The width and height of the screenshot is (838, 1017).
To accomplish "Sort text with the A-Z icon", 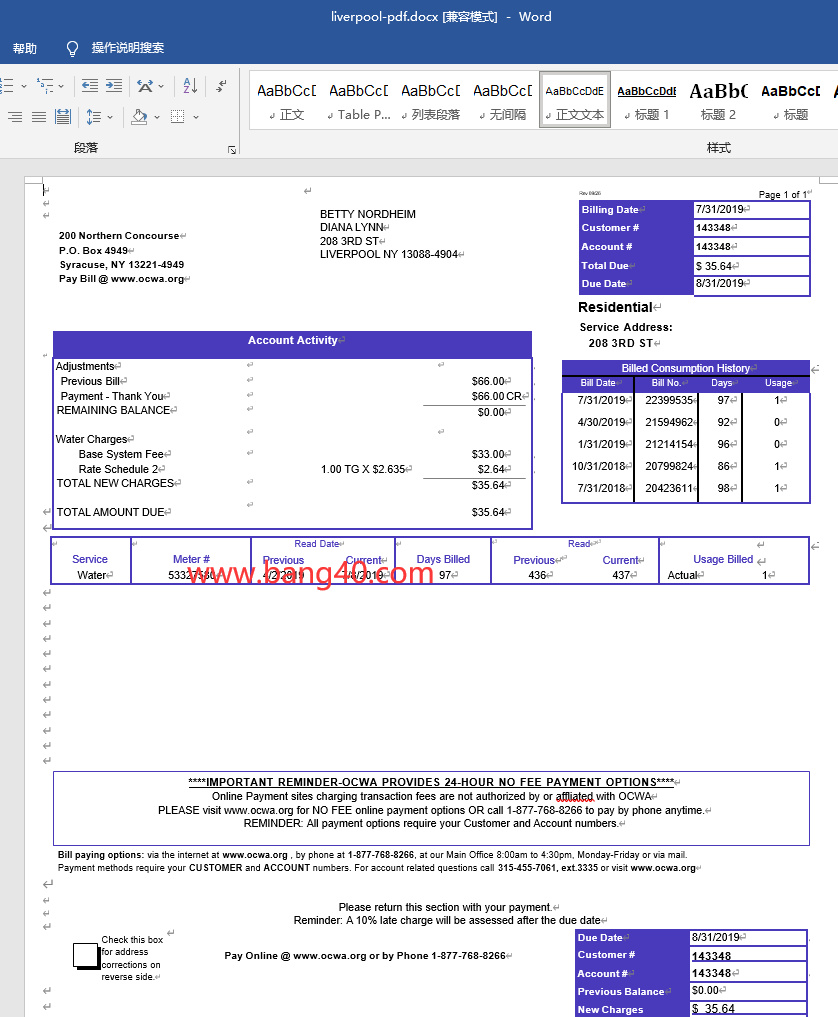I will (x=190, y=85).
